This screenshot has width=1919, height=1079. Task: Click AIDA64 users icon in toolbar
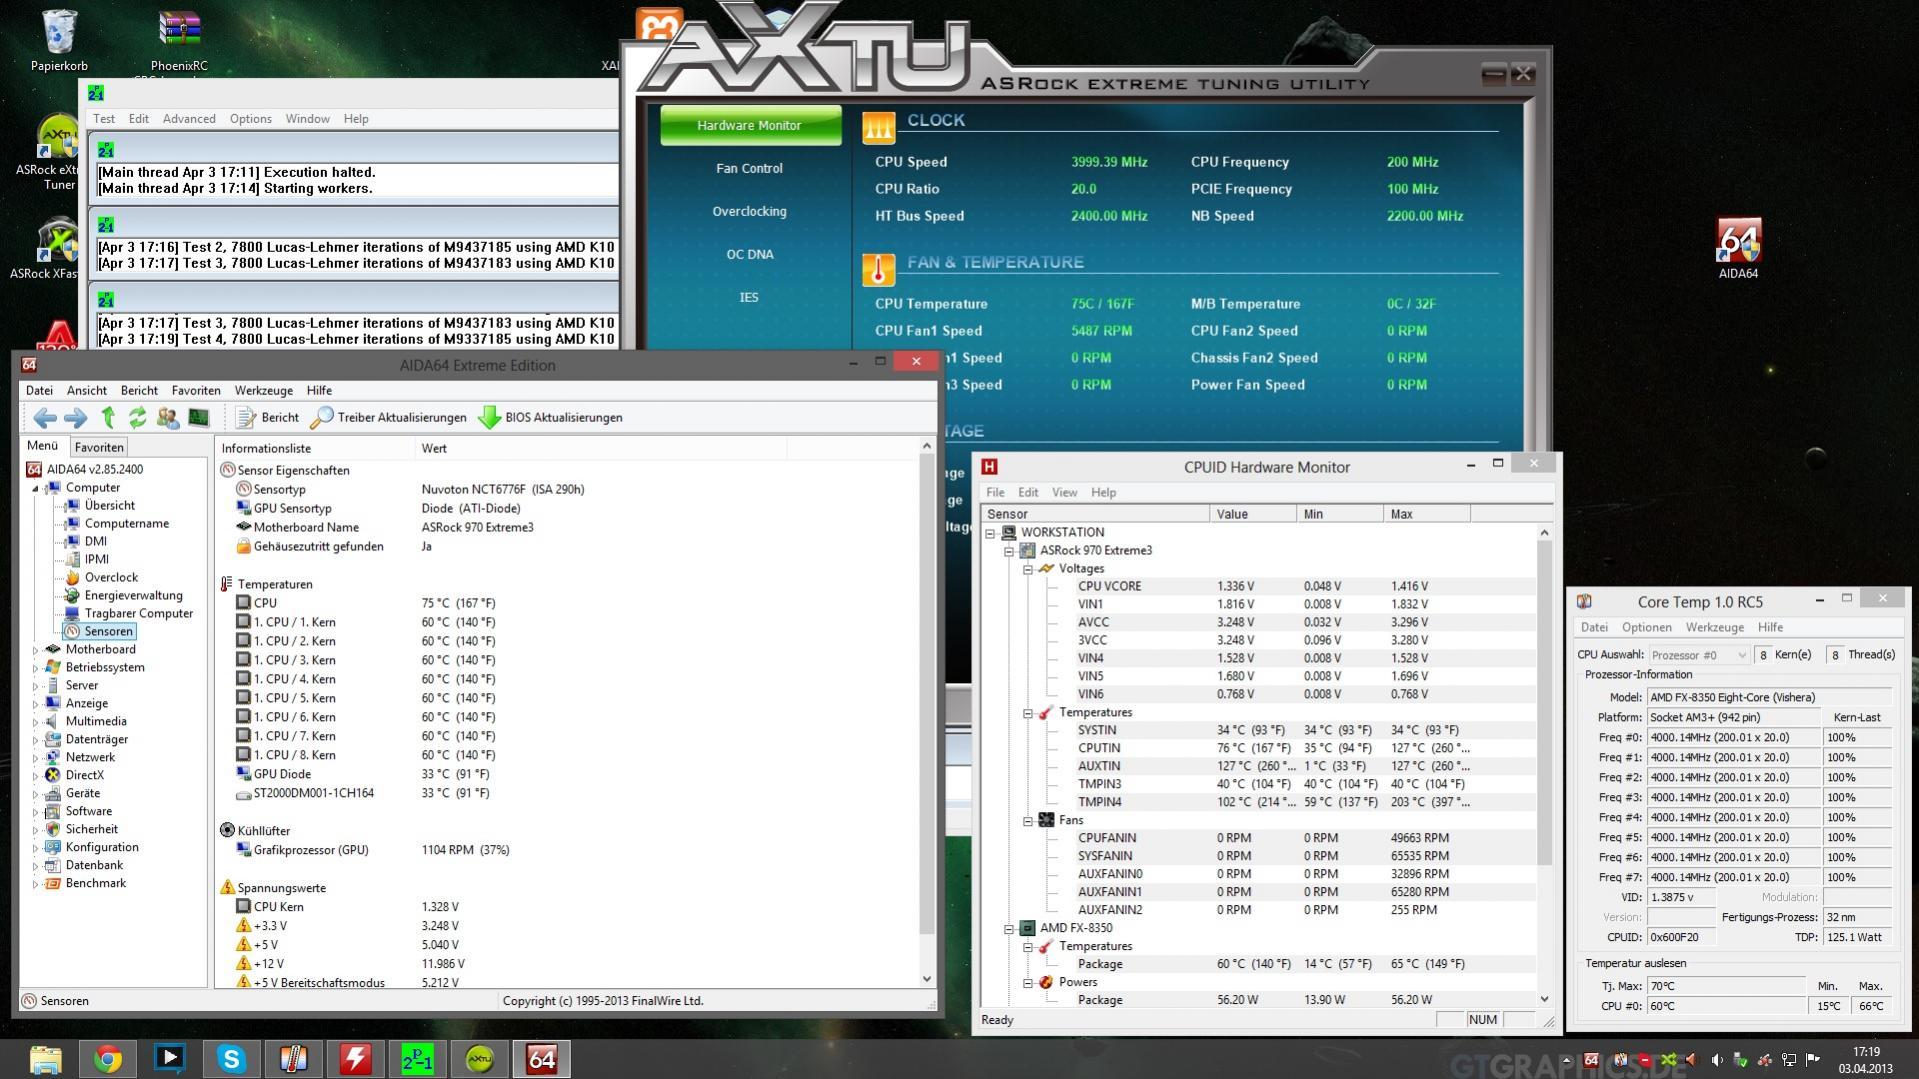pyautogui.click(x=168, y=418)
